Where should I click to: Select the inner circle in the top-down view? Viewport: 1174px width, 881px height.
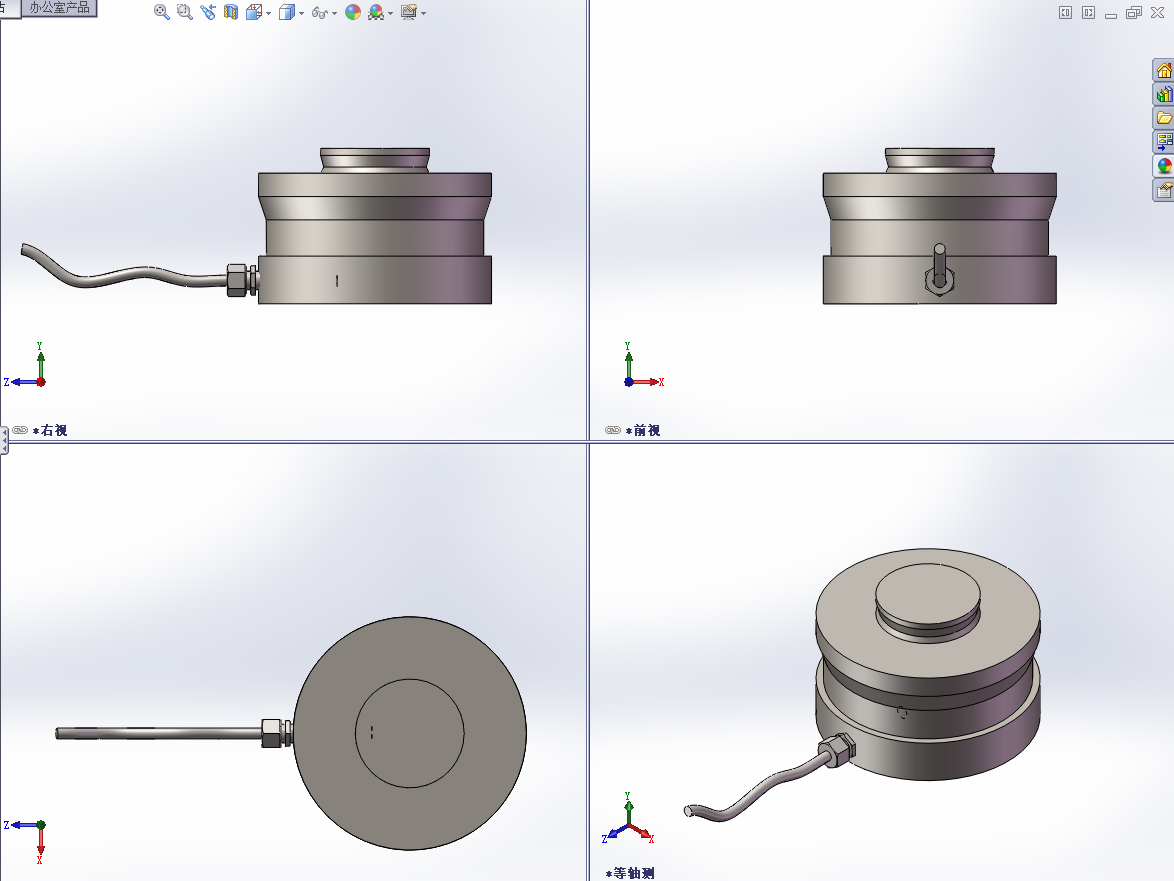pos(410,734)
